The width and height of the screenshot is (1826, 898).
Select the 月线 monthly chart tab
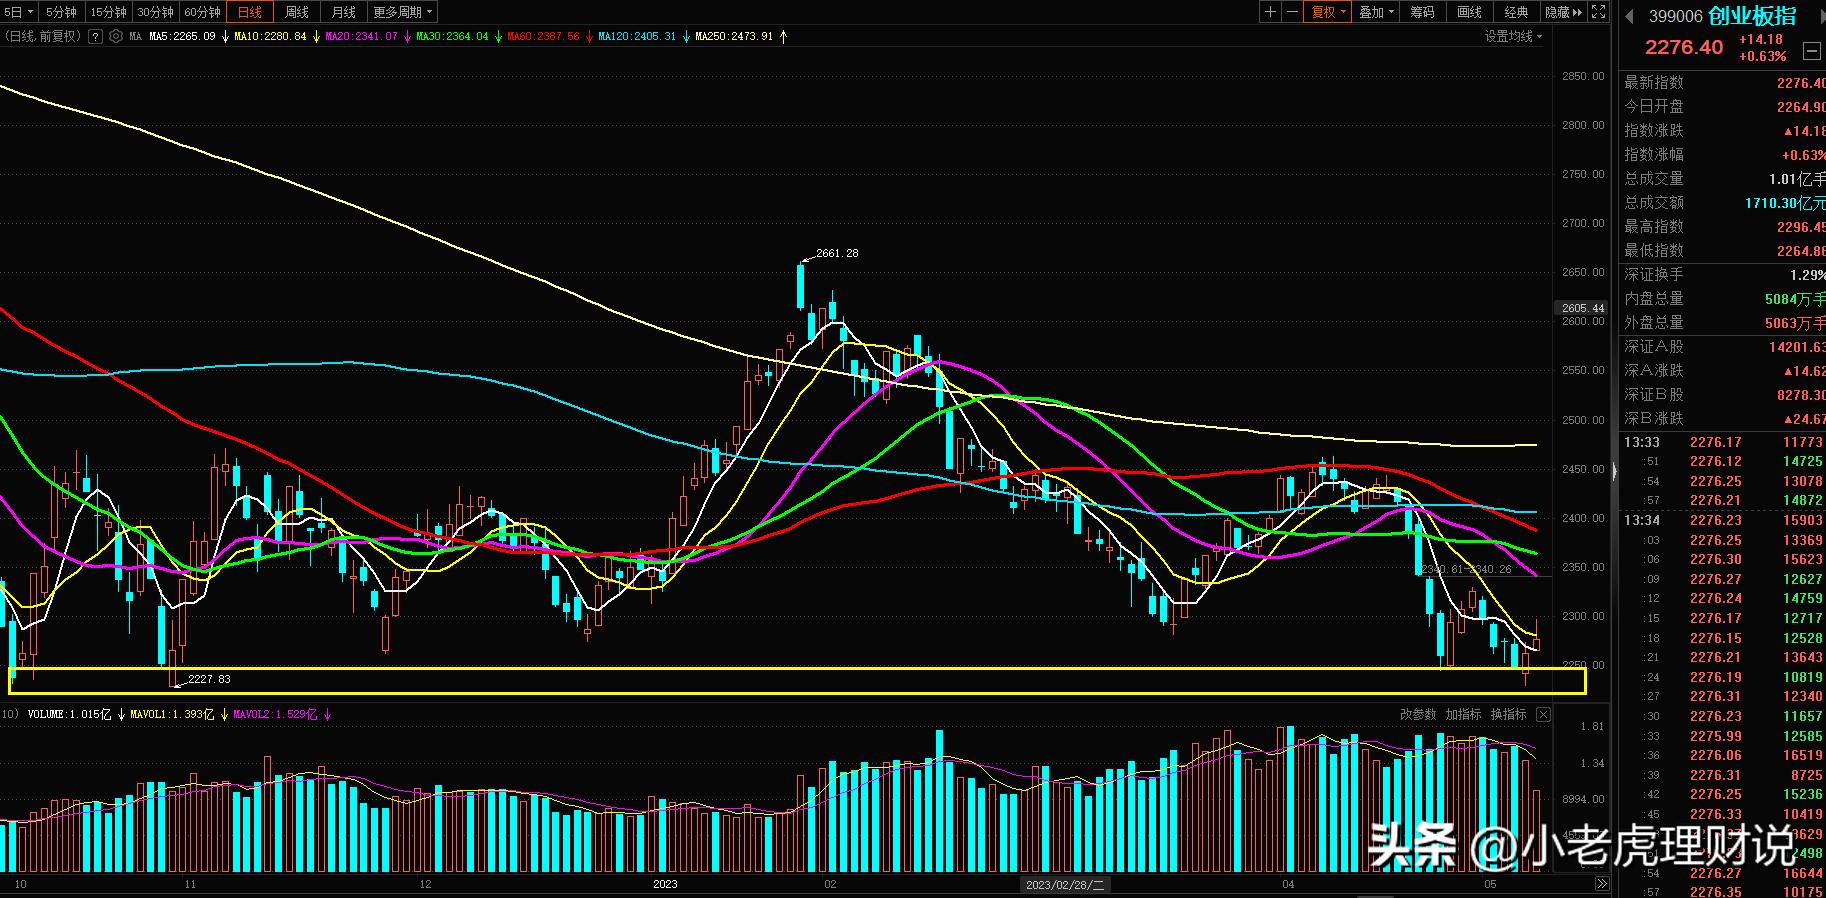[343, 12]
